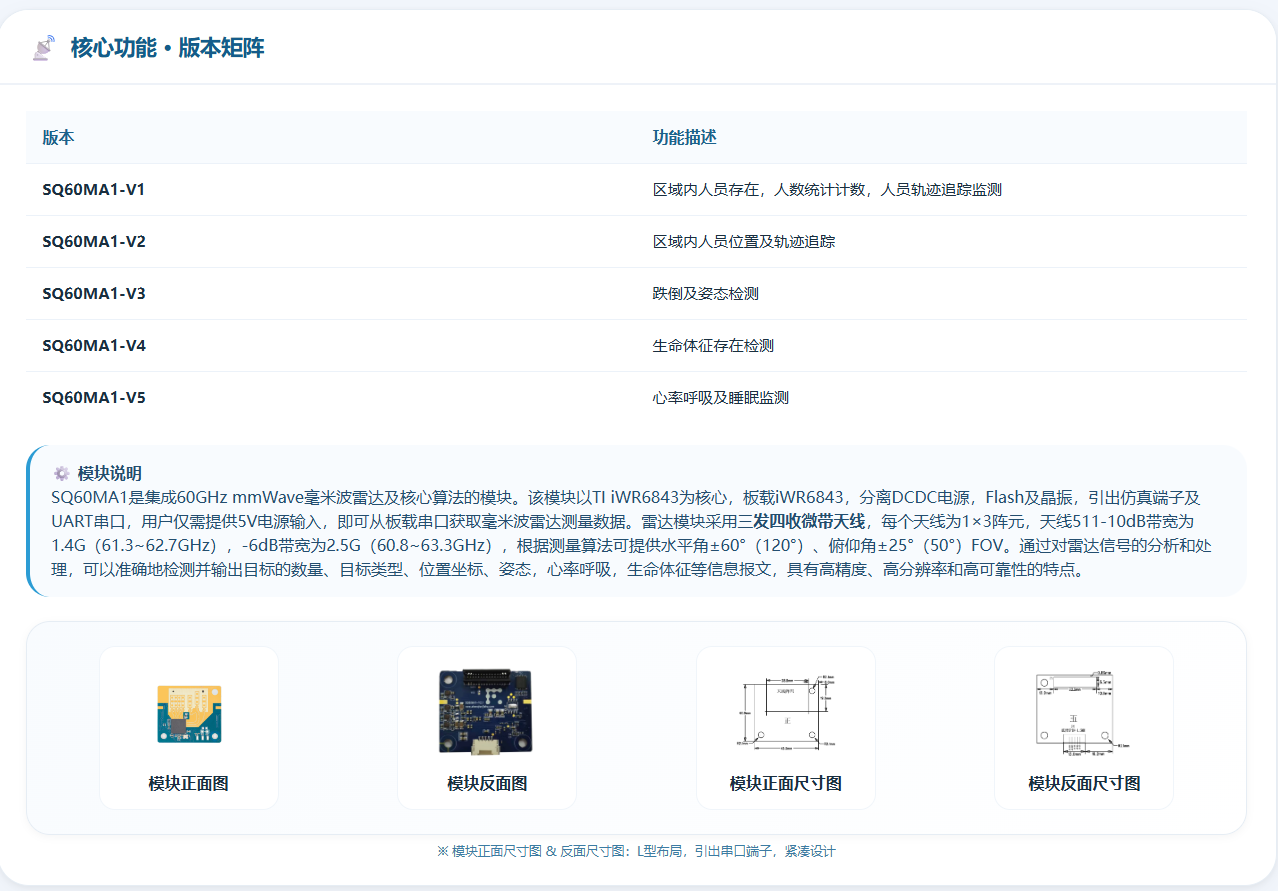The height and width of the screenshot is (891, 1278).
Task: Click the satellite dish icon in header
Action: point(44,48)
